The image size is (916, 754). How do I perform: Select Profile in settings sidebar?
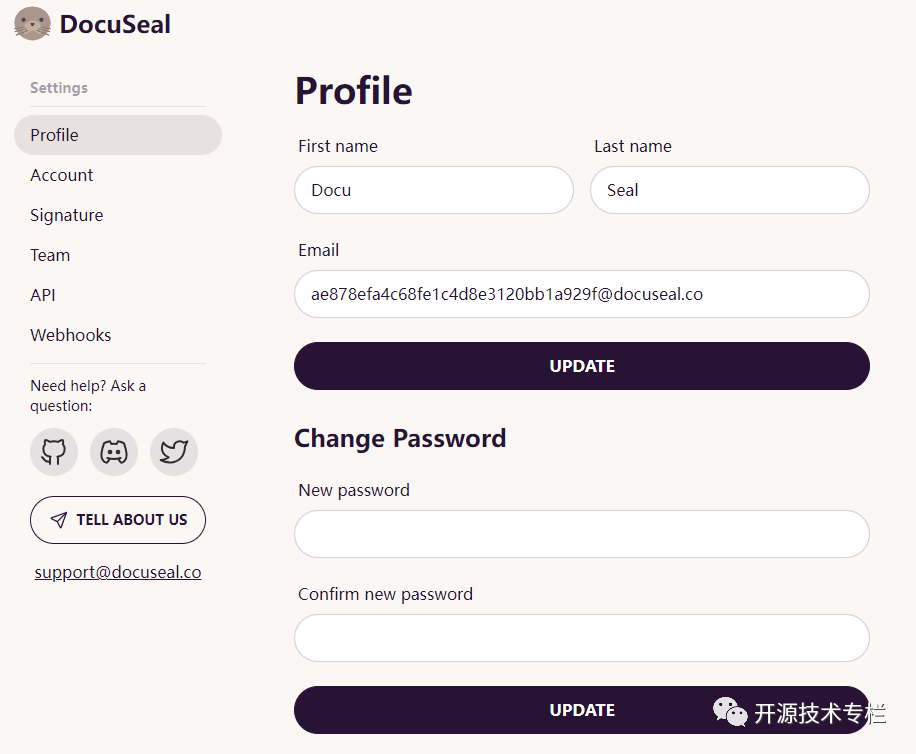coord(118,135)
